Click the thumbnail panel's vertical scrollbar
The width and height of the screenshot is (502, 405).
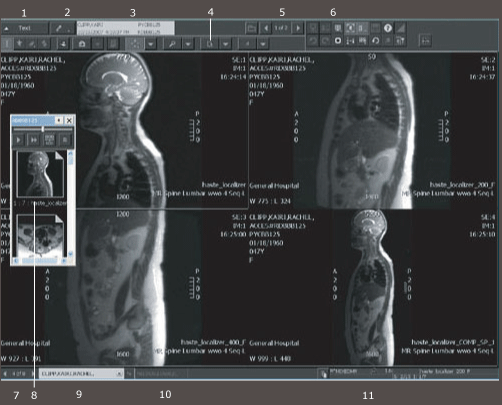[x=70, y=204]
